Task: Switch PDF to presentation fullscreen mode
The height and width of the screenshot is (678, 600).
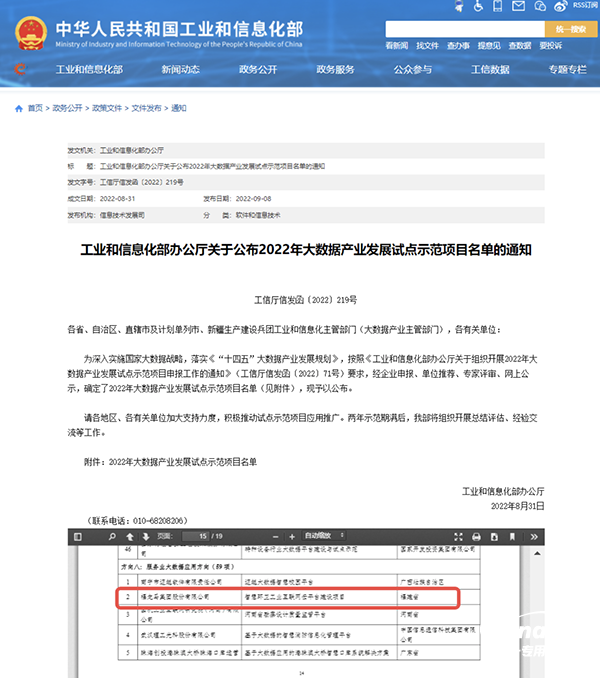Action: (458, 537)
